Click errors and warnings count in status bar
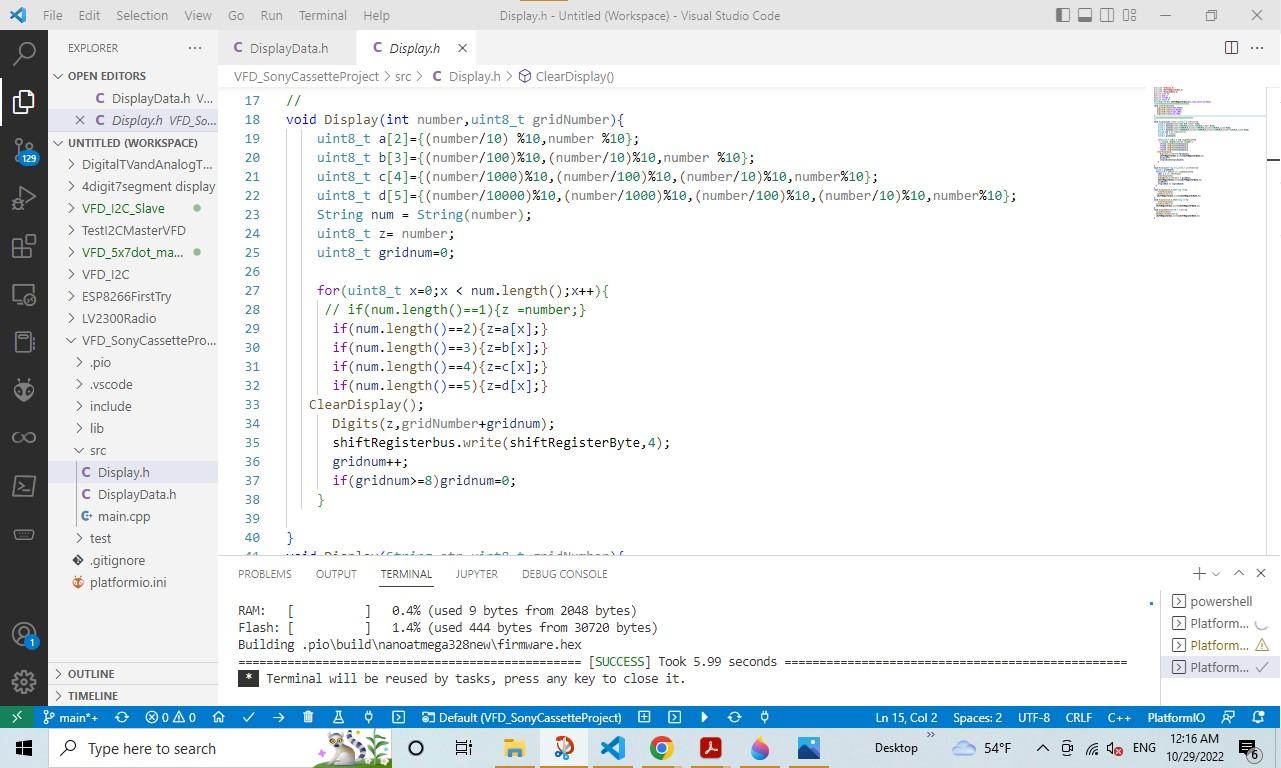This screenshot has height=768, width=1281. (x=170, y=717)
